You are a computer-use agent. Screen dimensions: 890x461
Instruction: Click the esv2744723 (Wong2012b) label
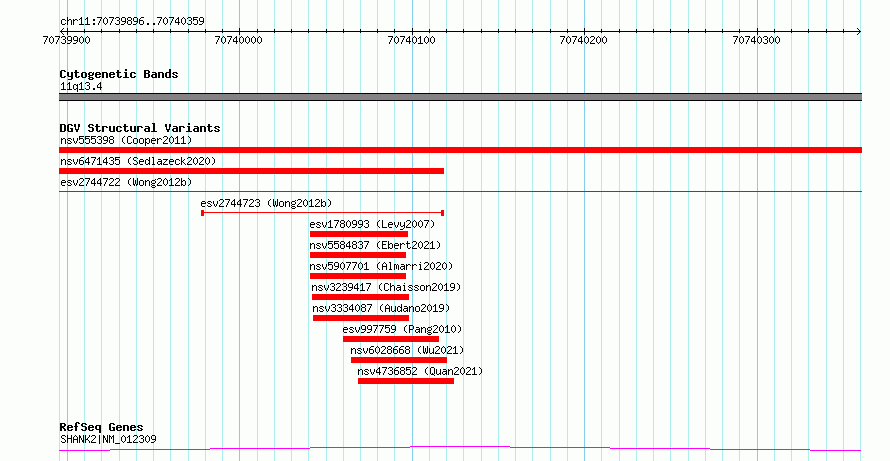[266, 203]
